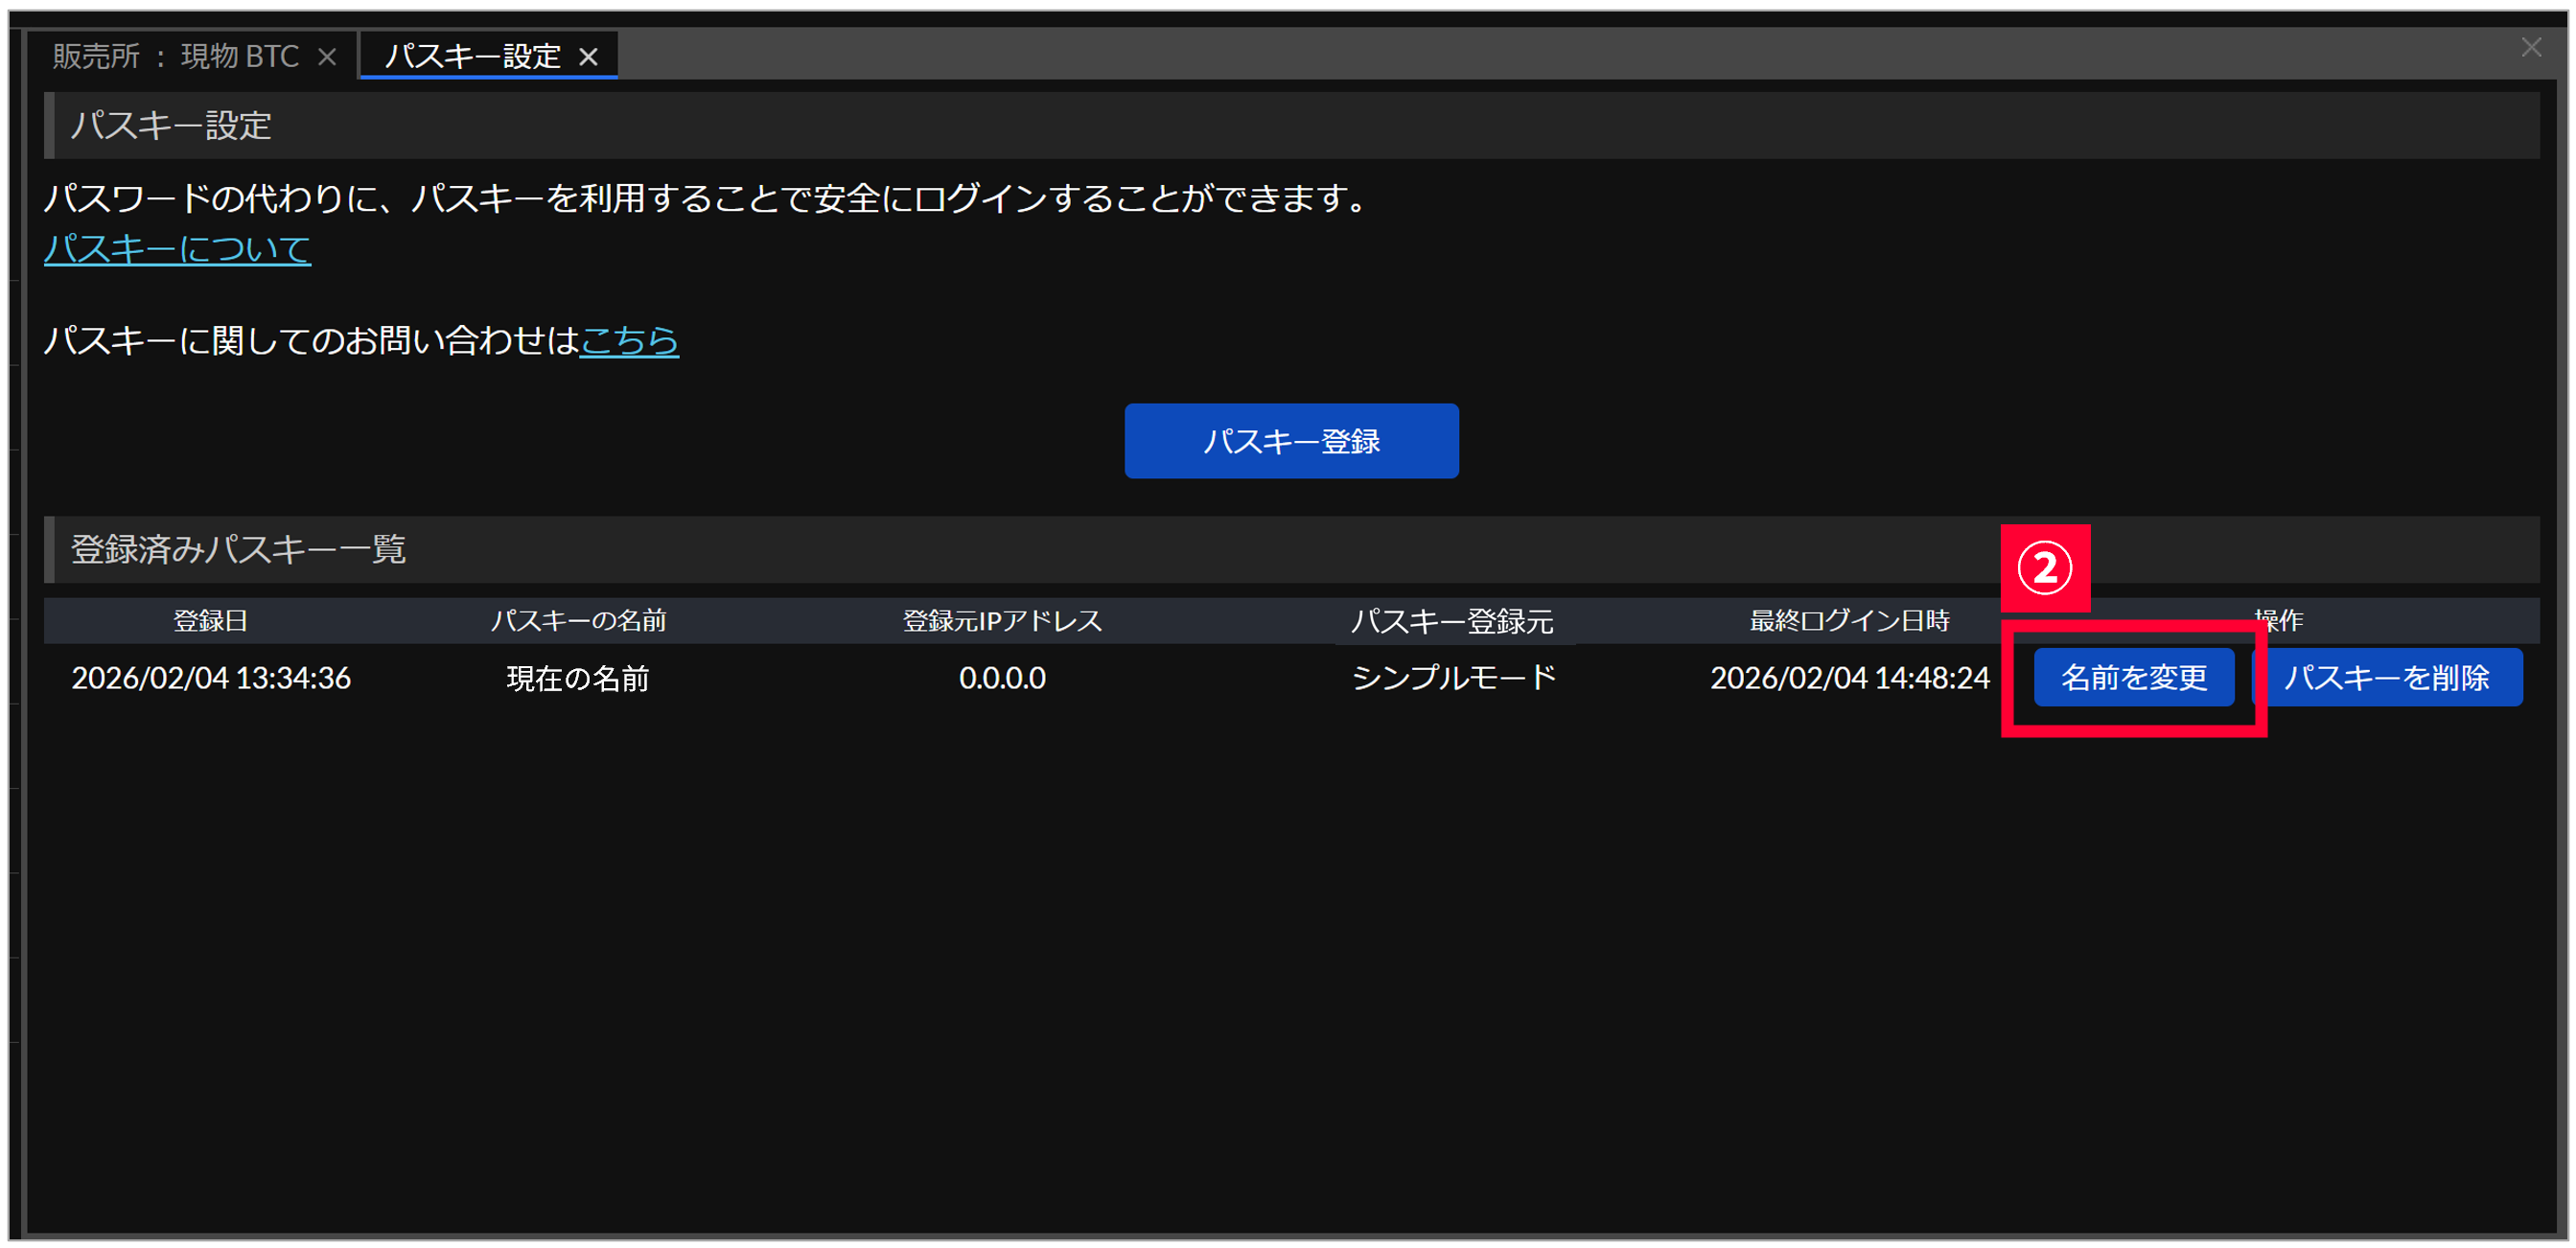Select the パスキー設定 tab
The width and height of the screenshot is (2576, 1248).
coord(472,57)
